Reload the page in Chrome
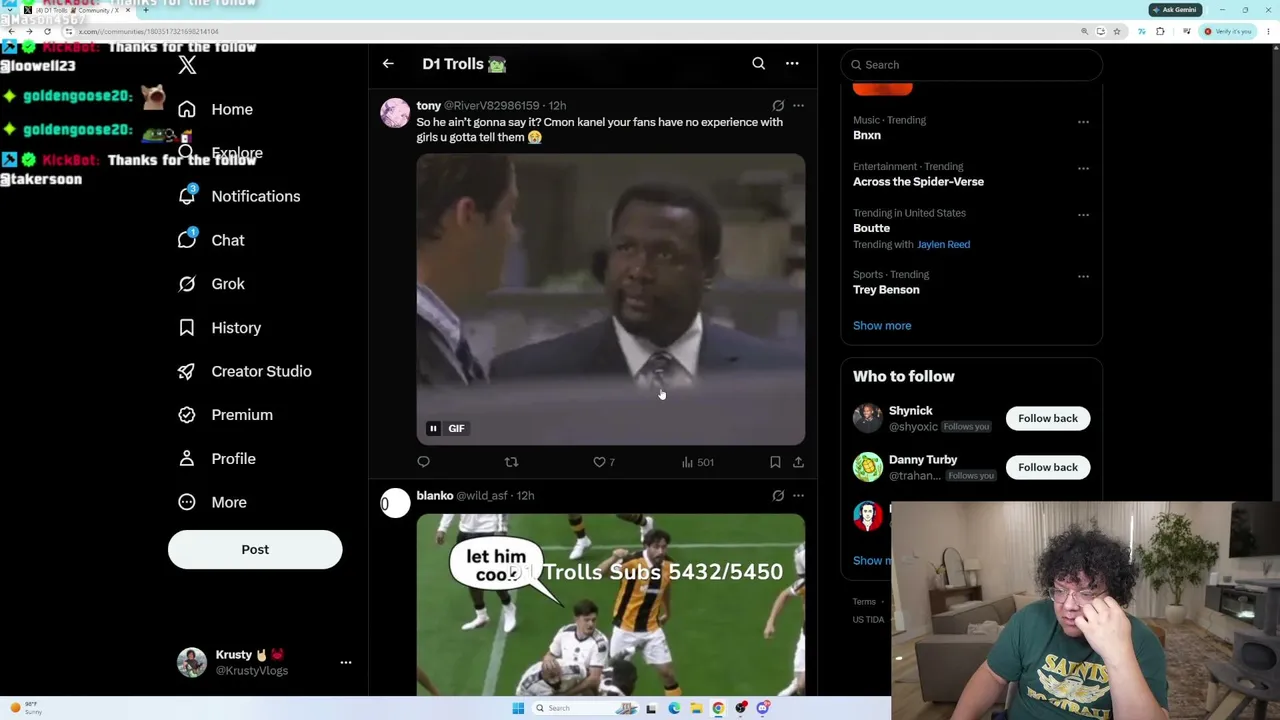This screenshot has height=720, width=1280. 47,32
